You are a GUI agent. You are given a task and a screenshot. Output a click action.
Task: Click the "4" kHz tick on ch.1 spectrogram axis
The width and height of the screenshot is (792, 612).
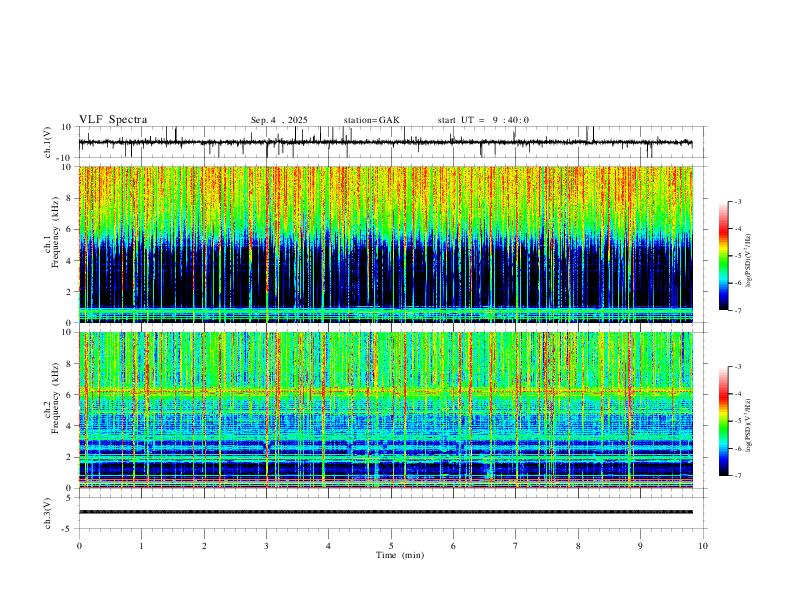tap(69, 261)
